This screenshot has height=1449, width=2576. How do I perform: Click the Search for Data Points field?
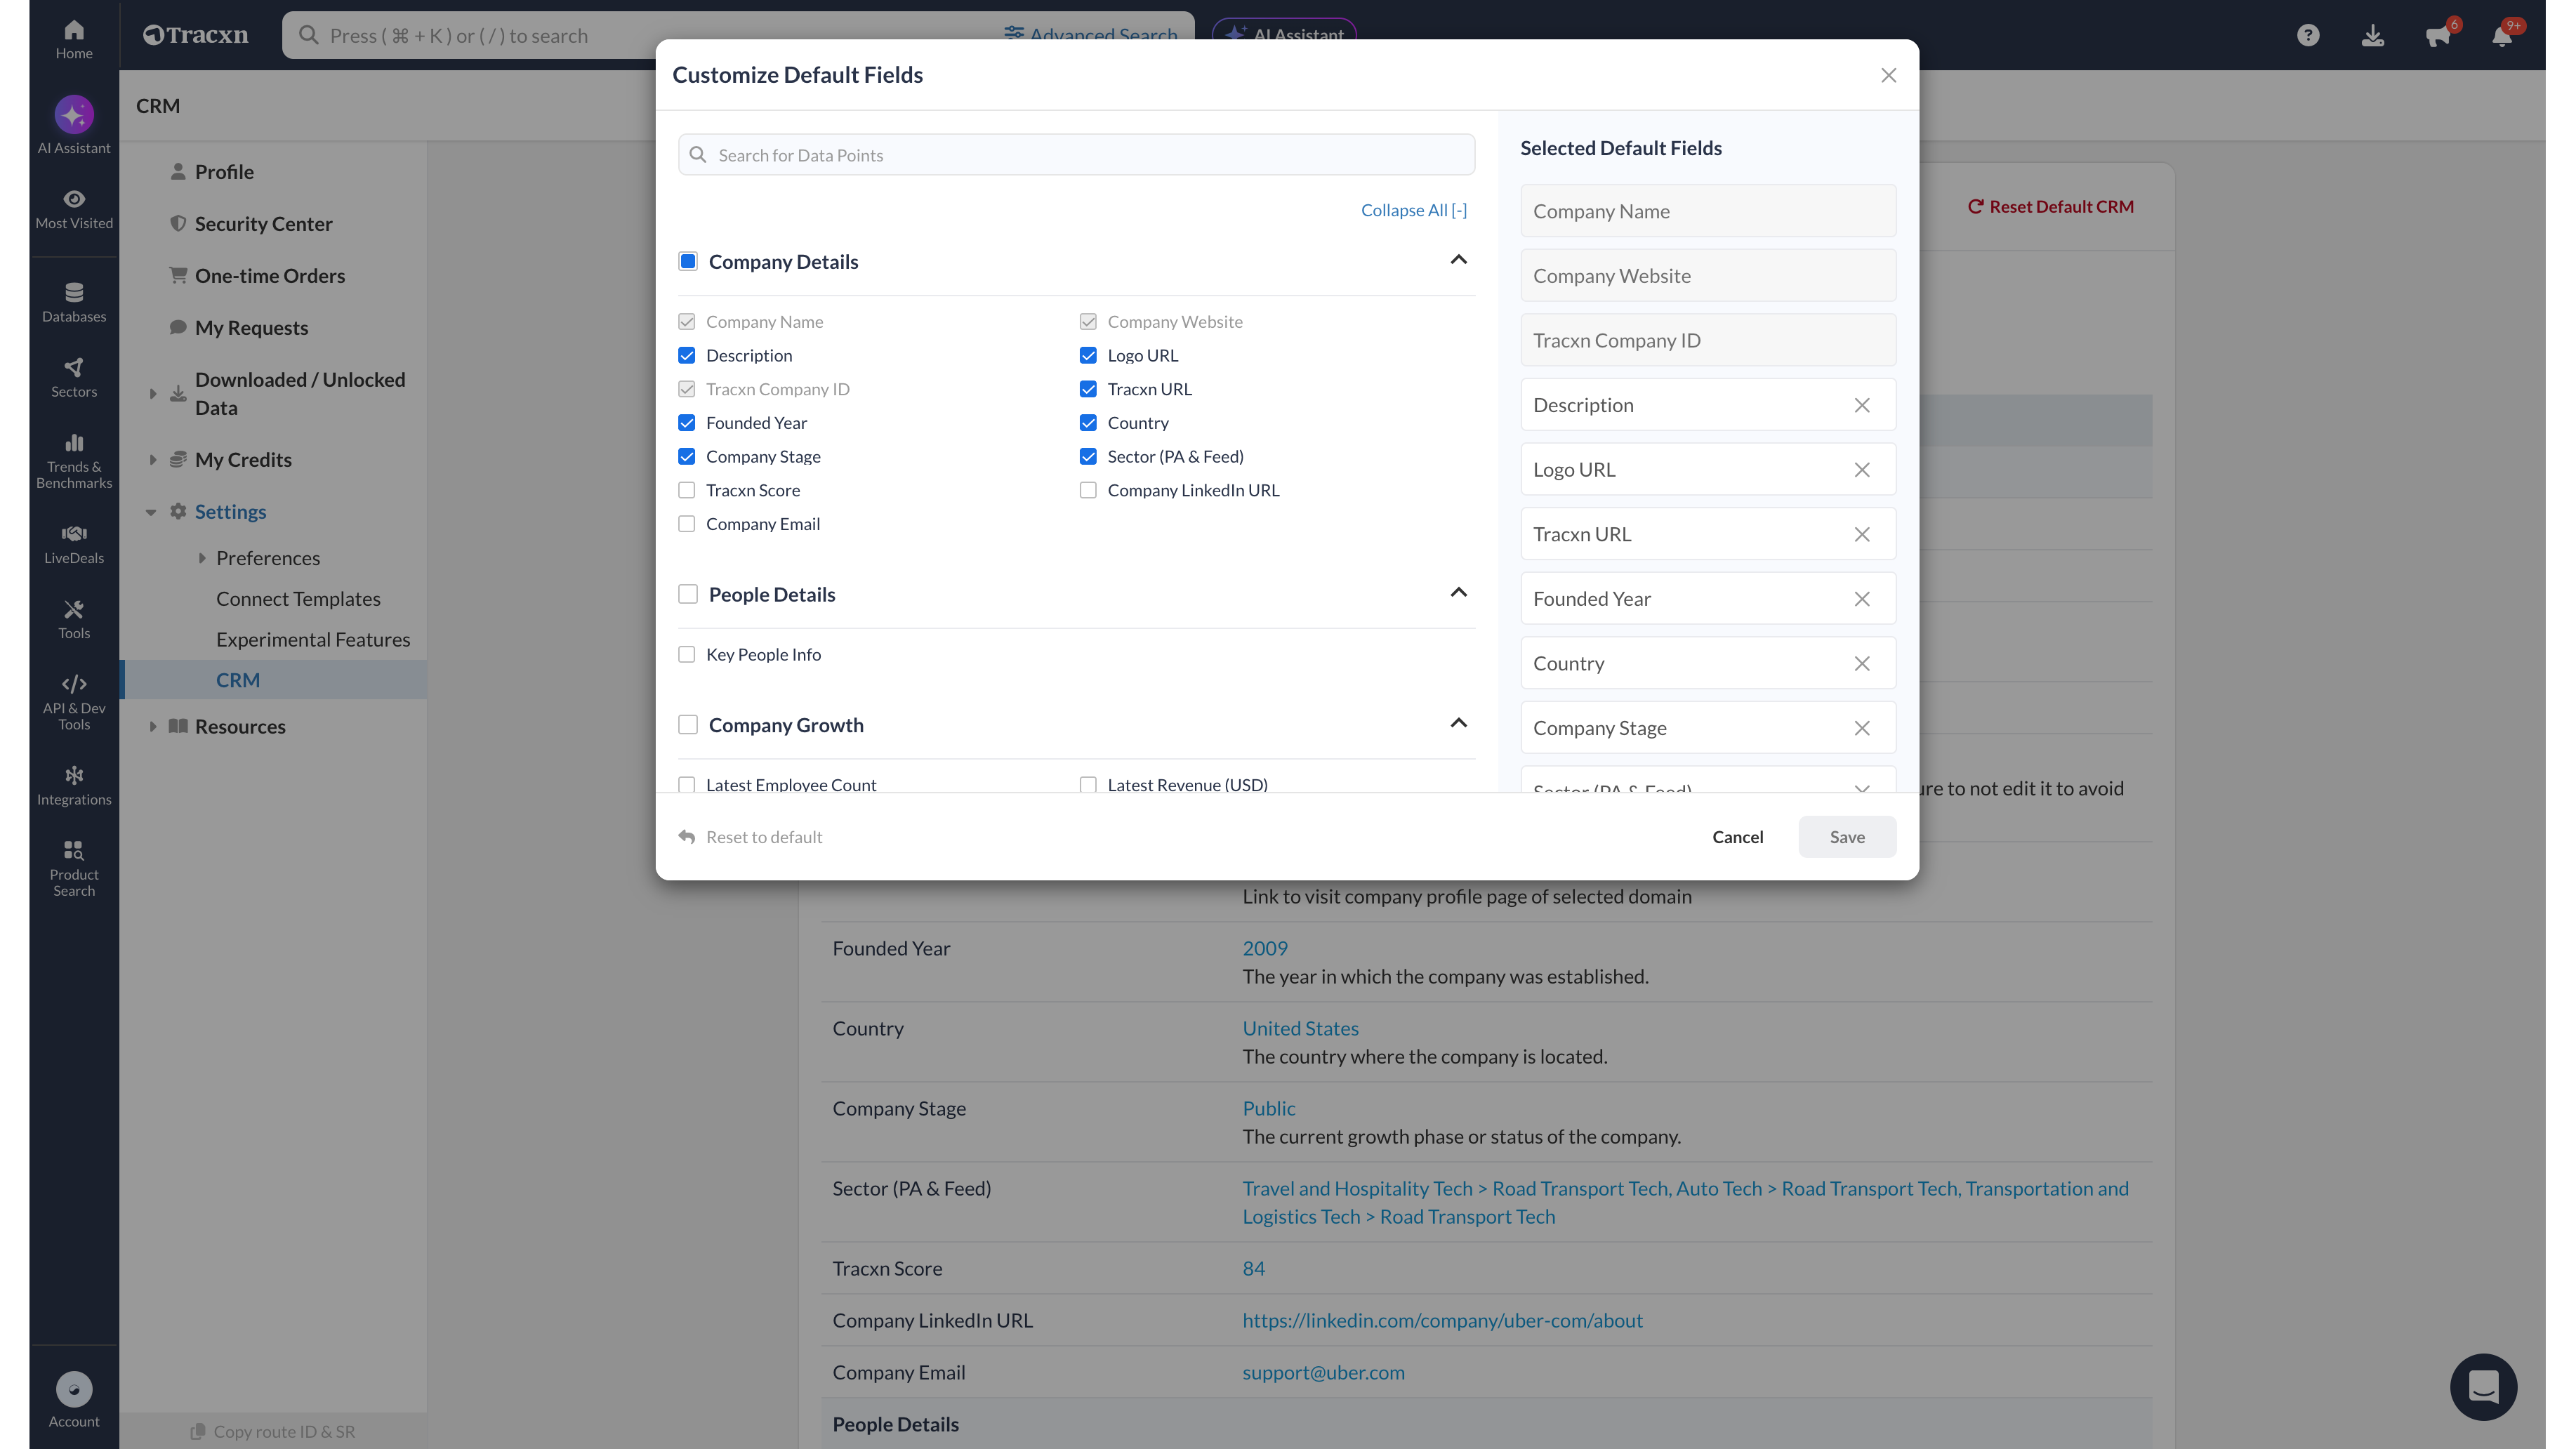click(x=1076, y=155)
